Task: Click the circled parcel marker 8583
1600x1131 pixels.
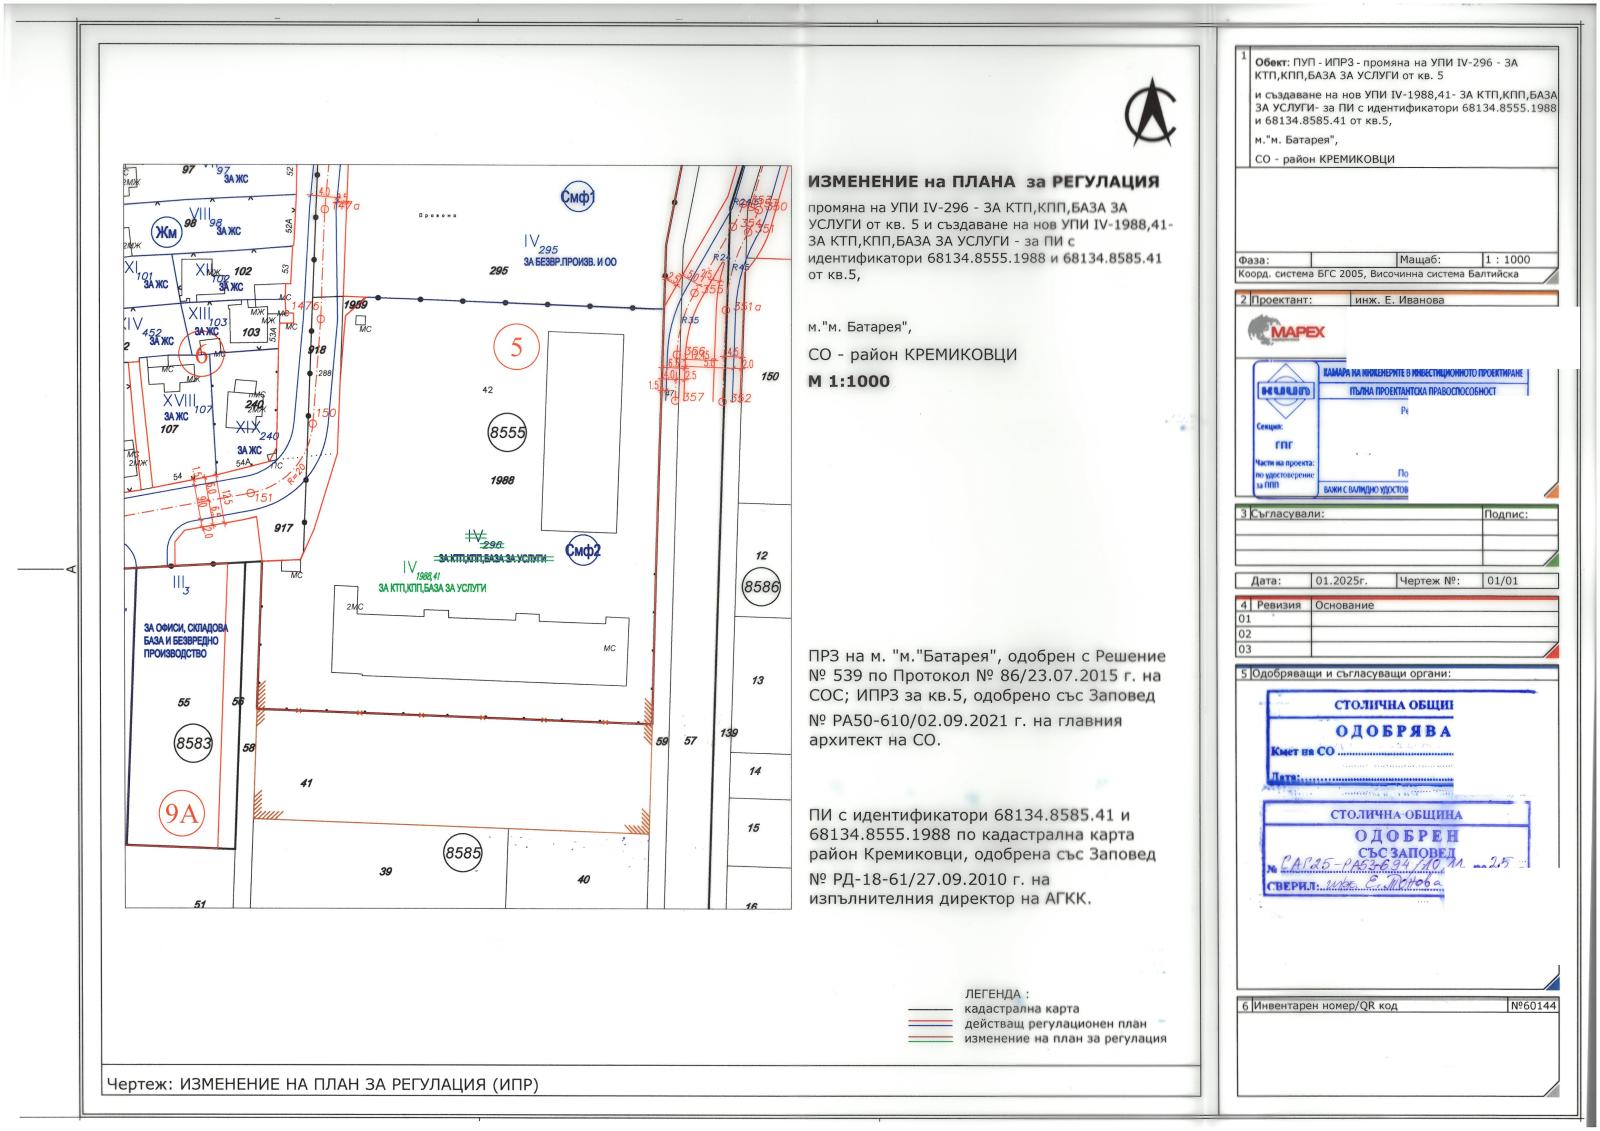Action: [x=193, y=743]
